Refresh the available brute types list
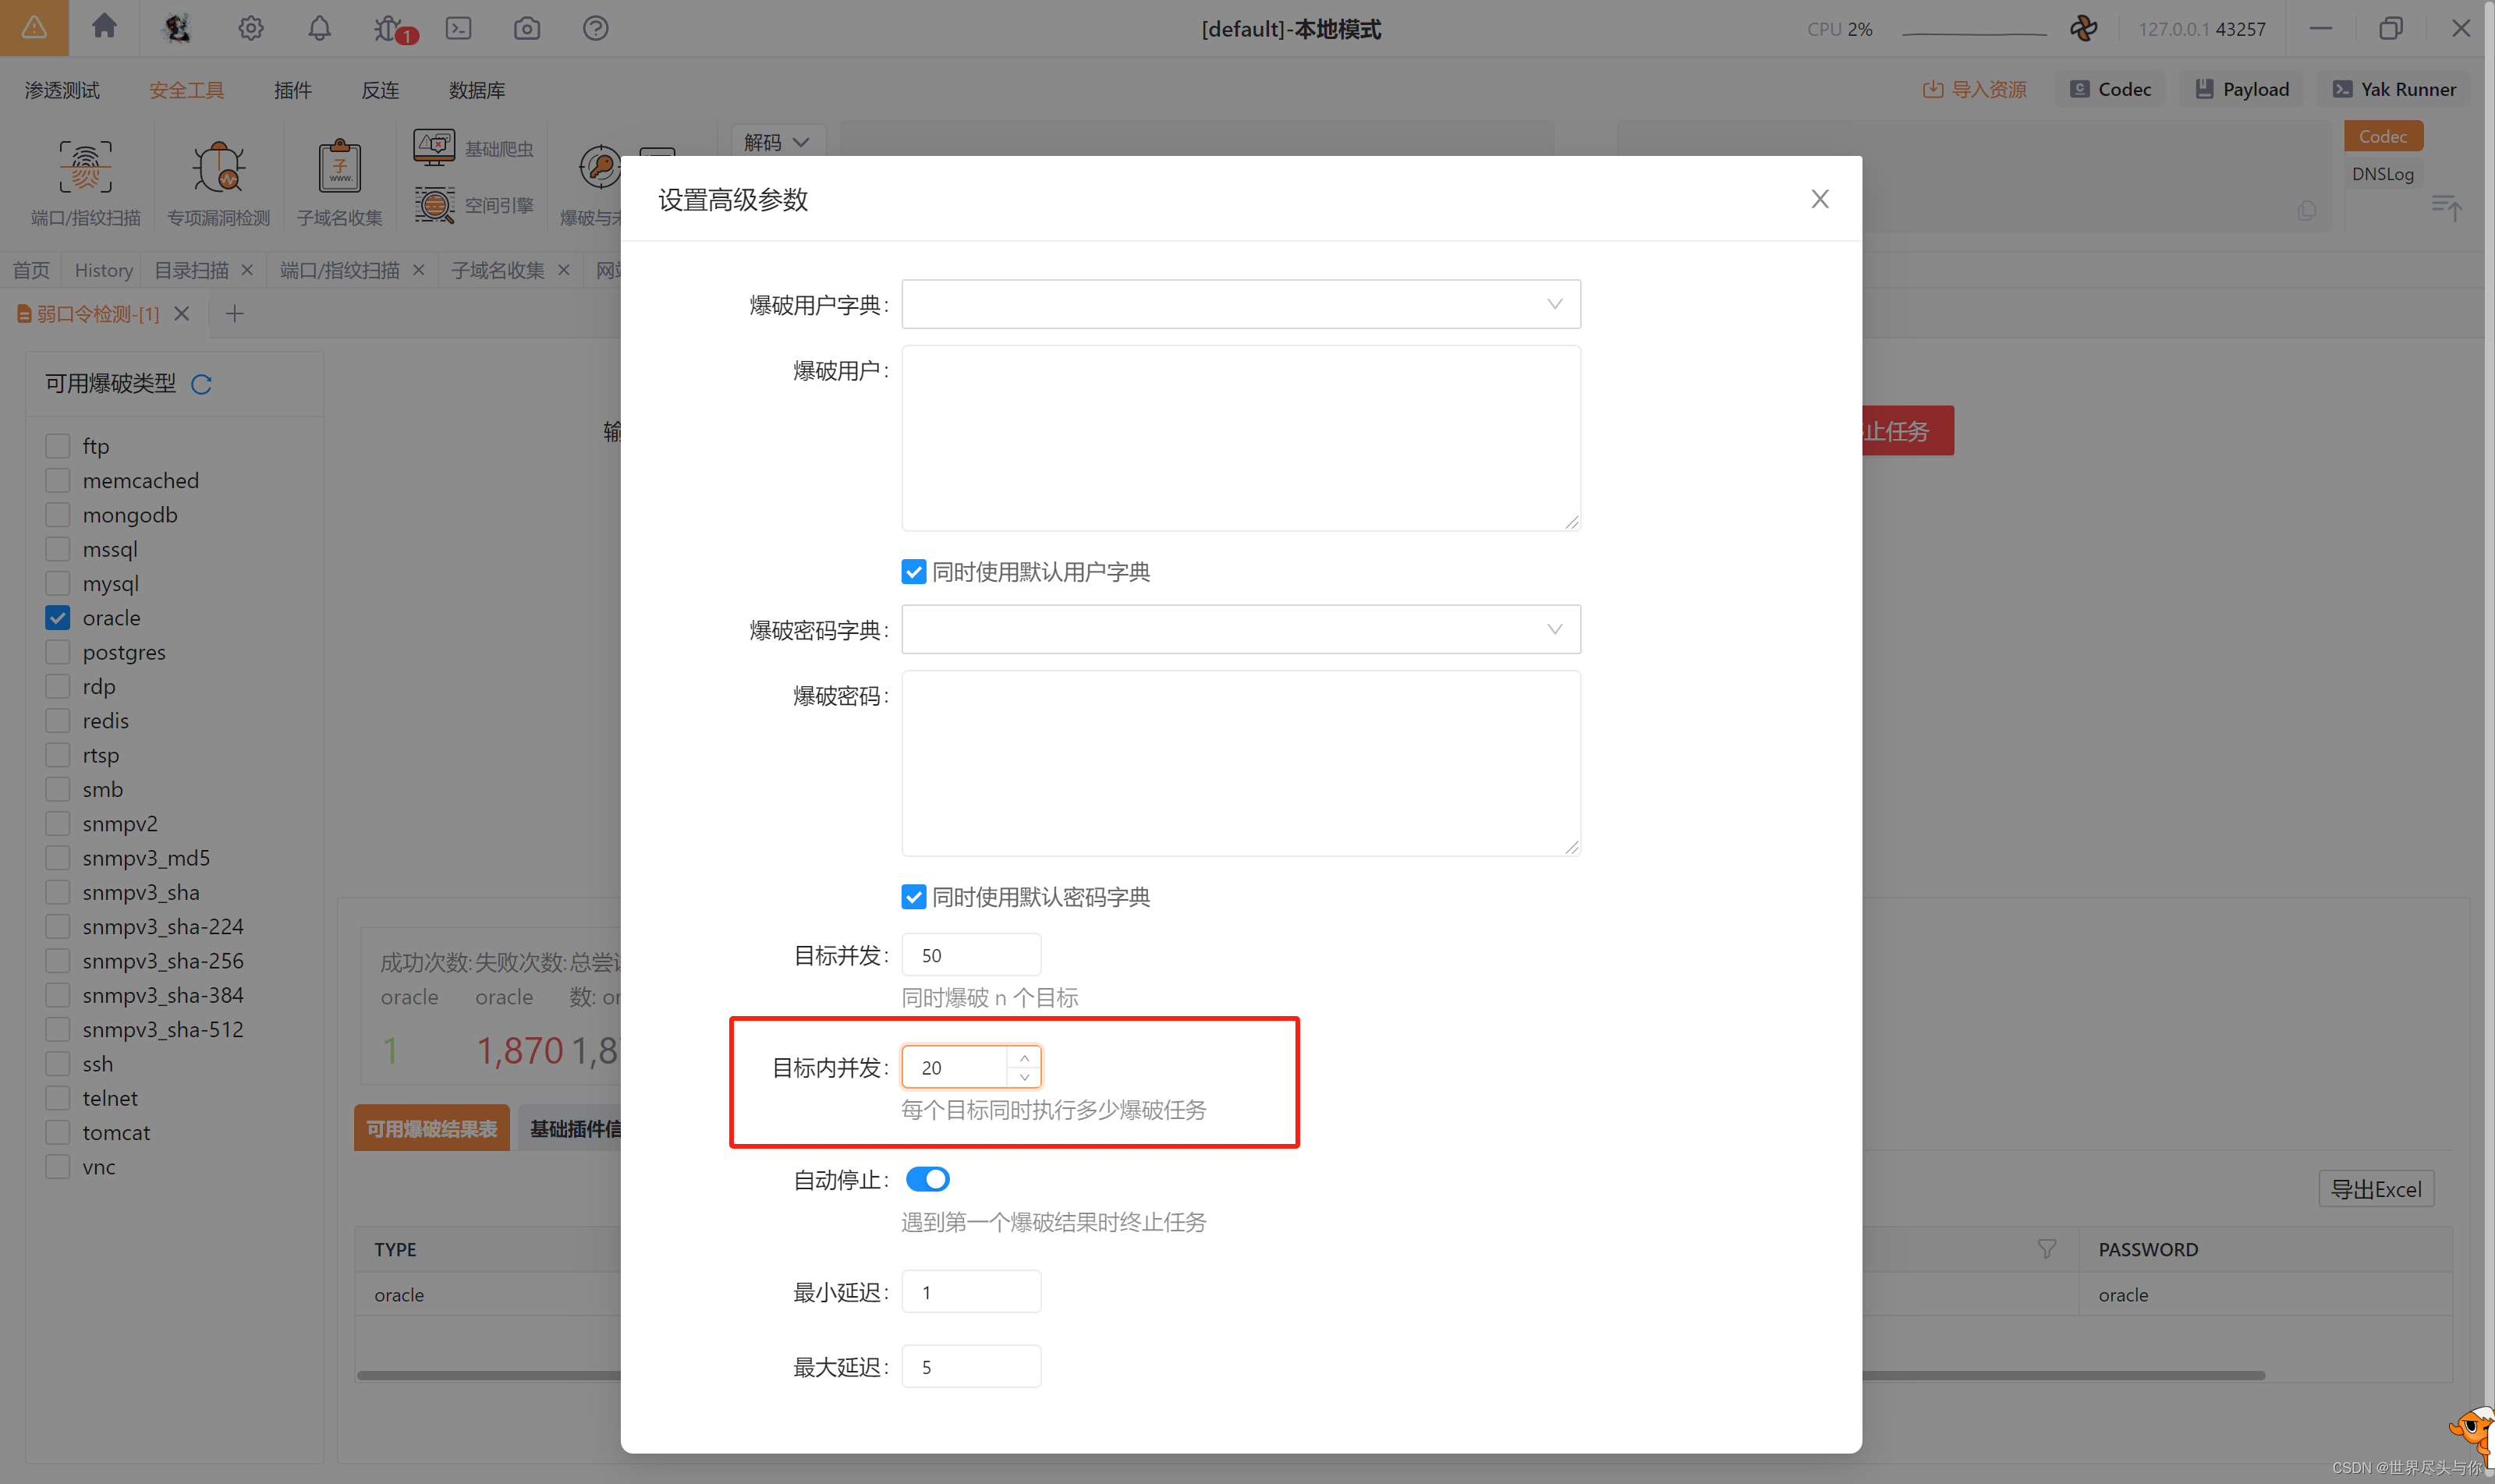 coord(201,384)
